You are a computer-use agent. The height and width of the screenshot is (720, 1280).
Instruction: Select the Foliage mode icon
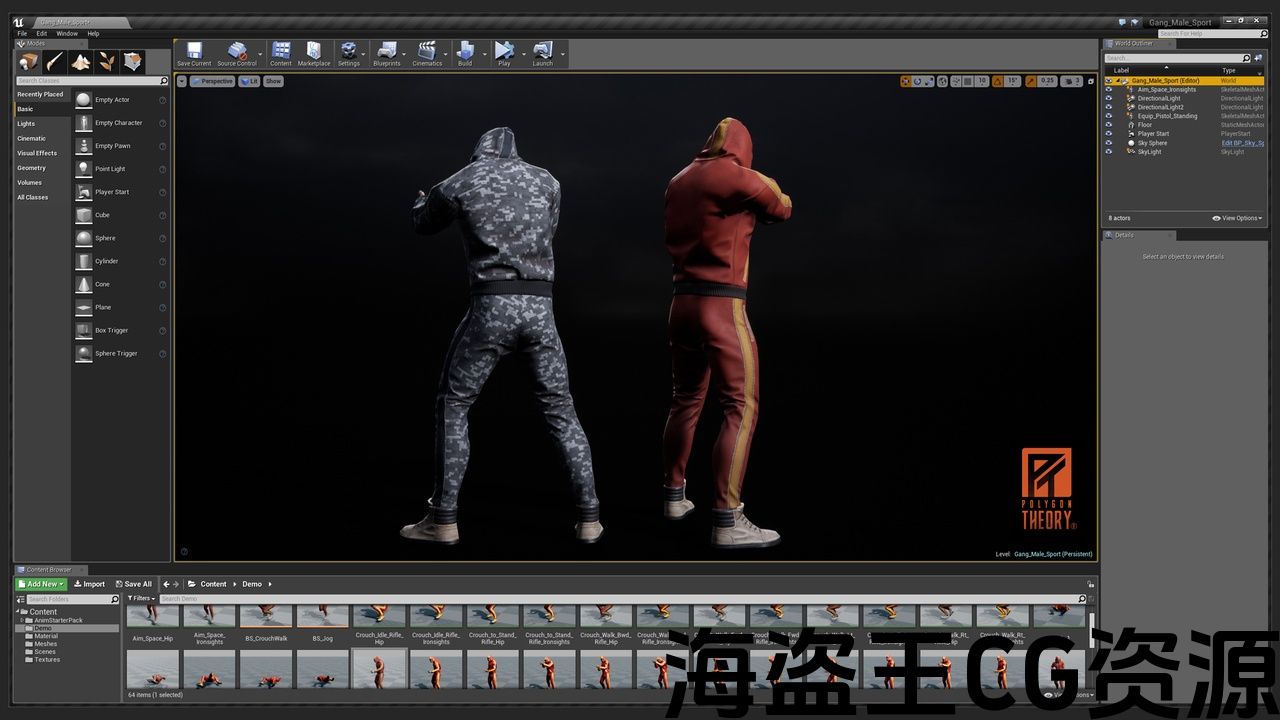(x=106, y=62)
